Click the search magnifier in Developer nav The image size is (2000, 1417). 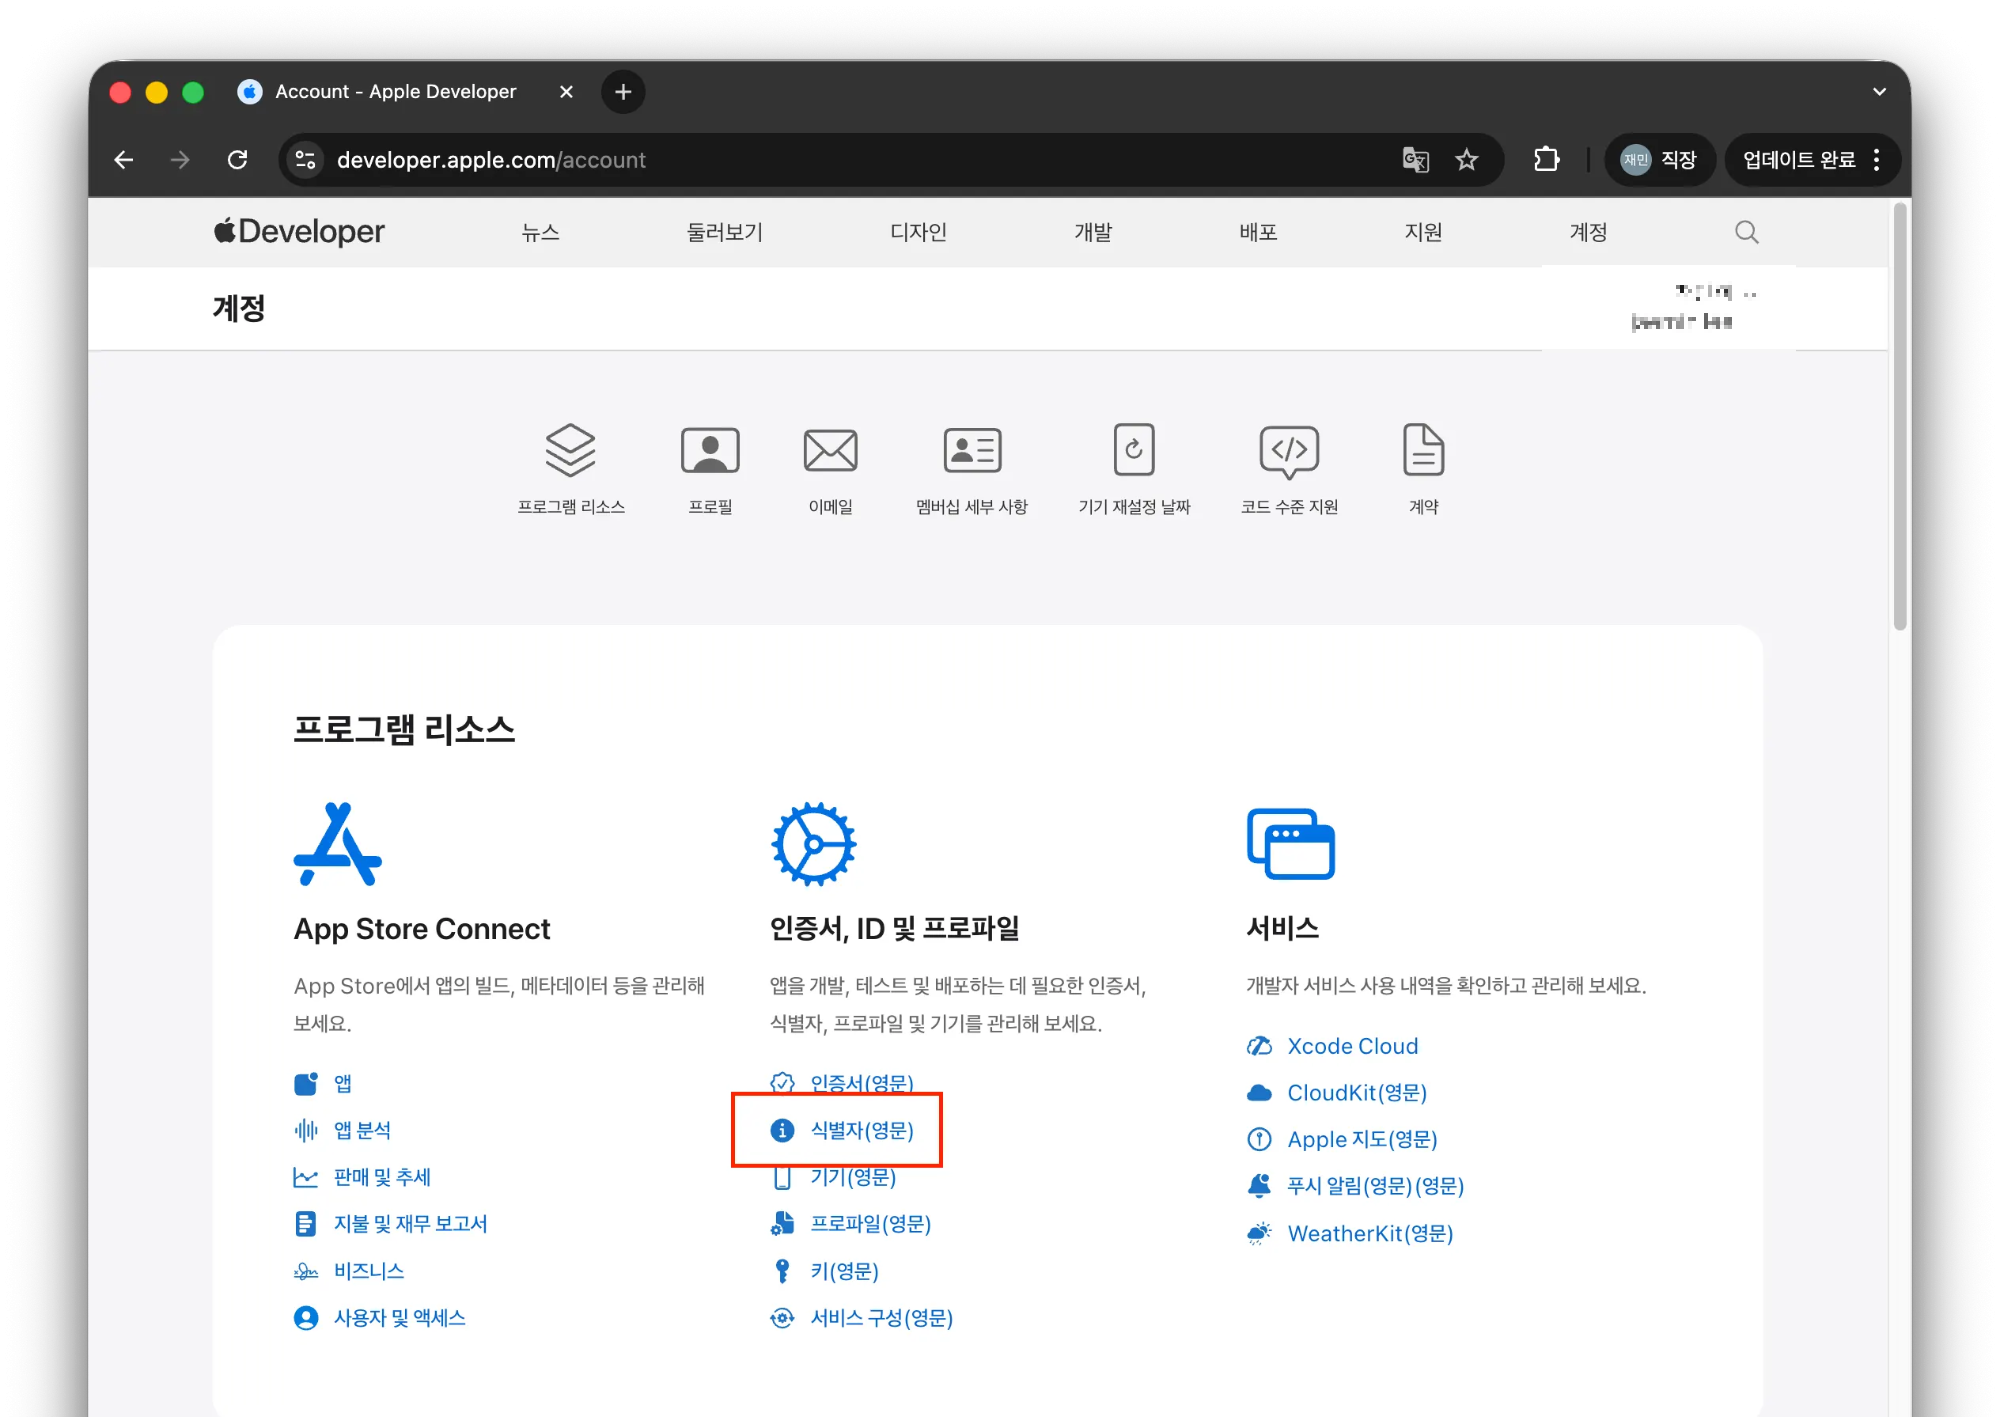point(1746,232)
